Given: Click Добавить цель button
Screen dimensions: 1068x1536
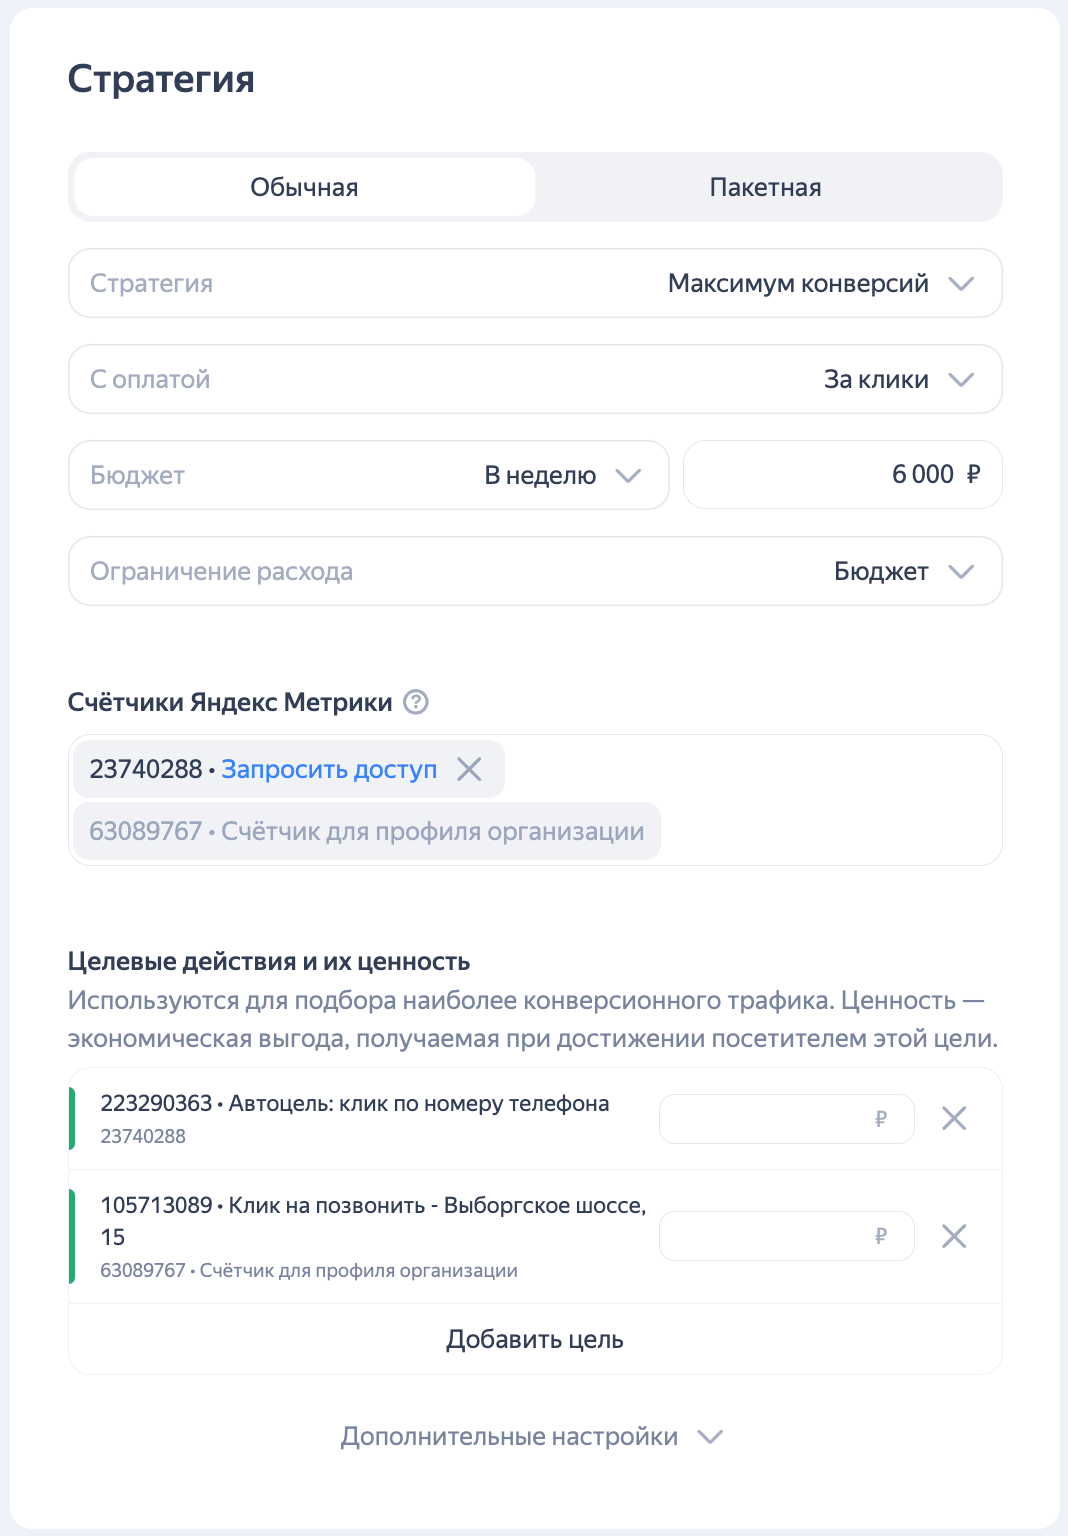Looking at the screenshot, I should 535,1339.
